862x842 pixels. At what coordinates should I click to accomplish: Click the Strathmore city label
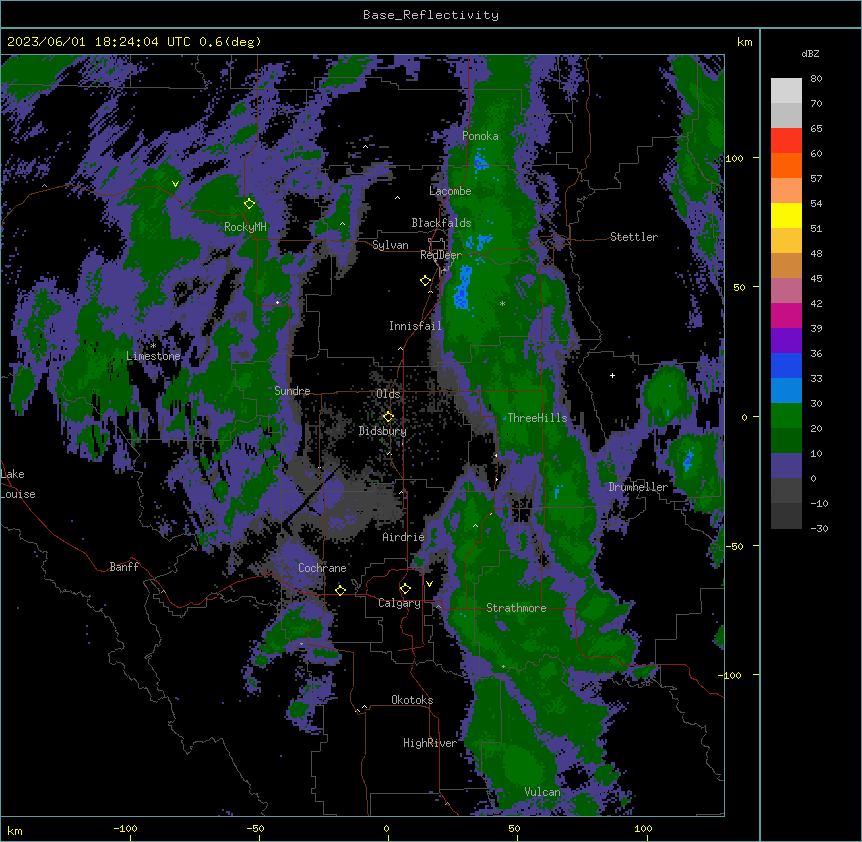coord(516,608)
